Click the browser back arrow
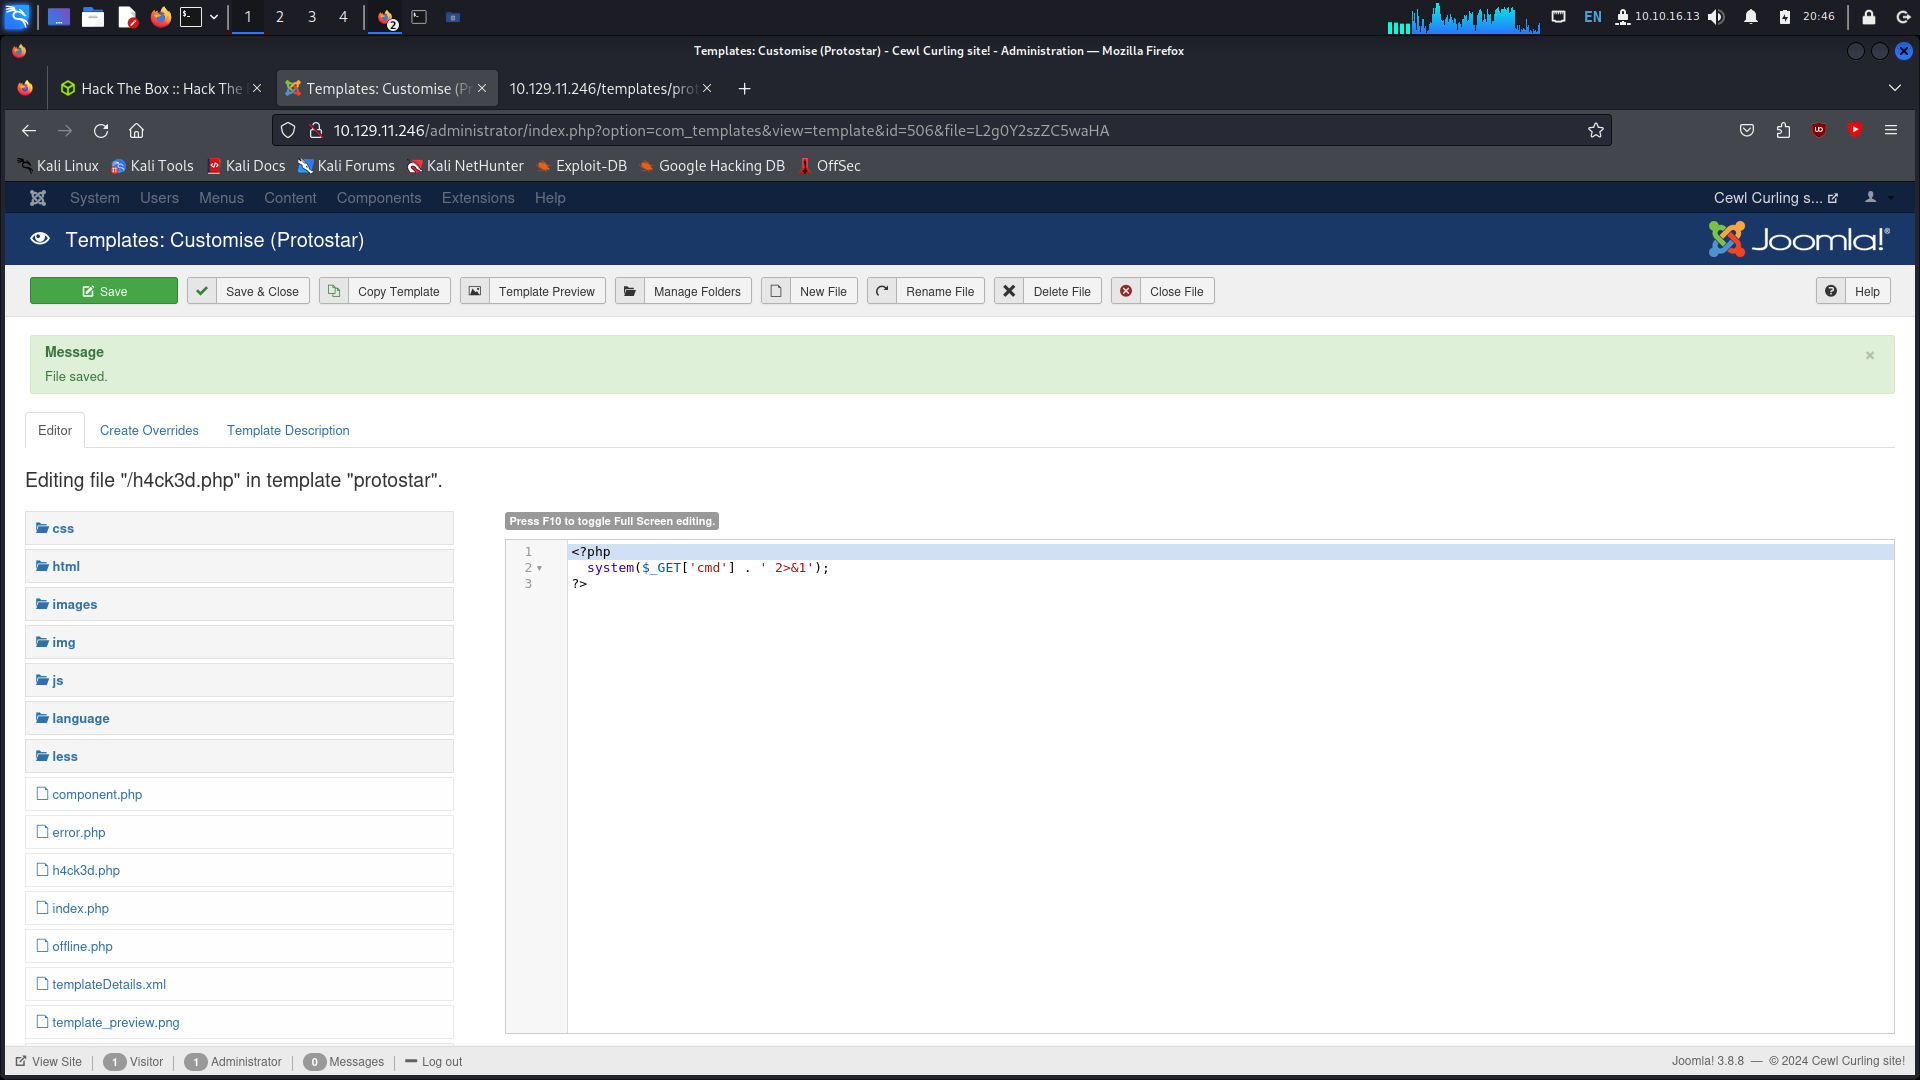 [x=29, y=131]
